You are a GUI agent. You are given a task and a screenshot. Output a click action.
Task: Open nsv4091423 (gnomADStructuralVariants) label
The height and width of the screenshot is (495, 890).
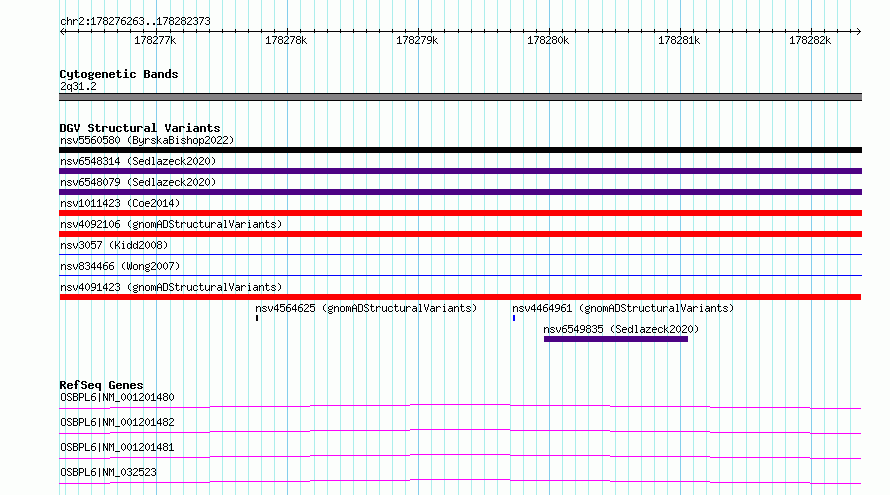(171, 287)
